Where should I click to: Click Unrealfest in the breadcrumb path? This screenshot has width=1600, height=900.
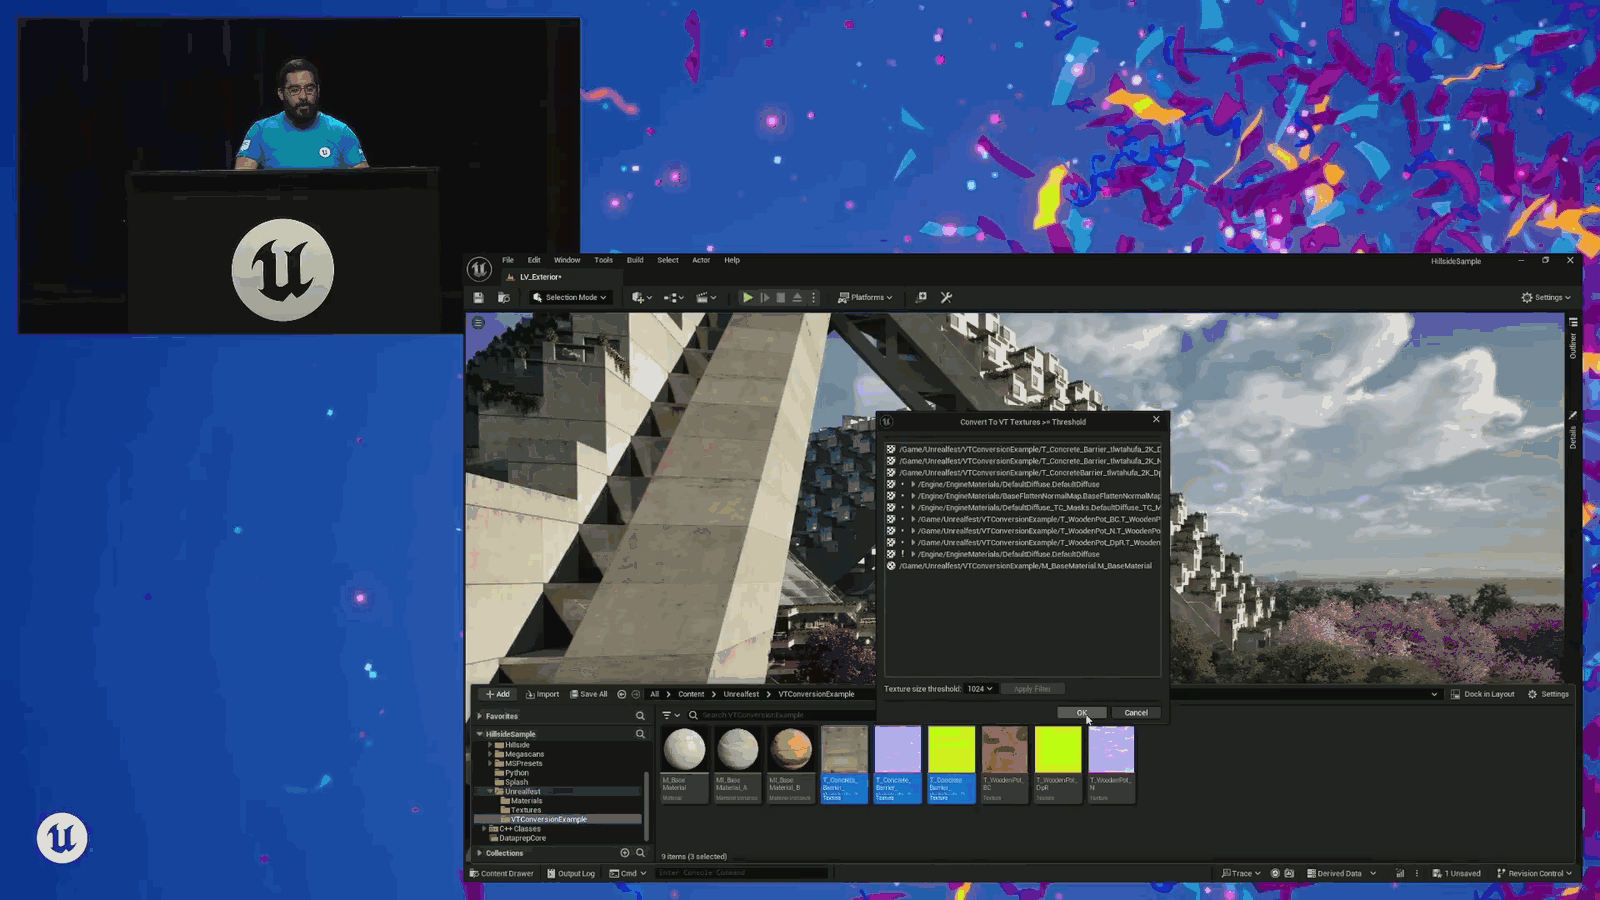click(741, 694)
